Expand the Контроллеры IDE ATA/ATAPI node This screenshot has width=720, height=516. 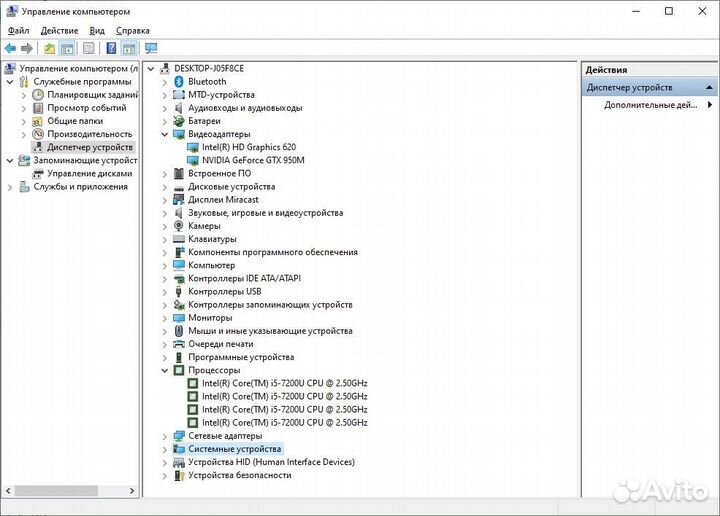click(x=164, y=279)
